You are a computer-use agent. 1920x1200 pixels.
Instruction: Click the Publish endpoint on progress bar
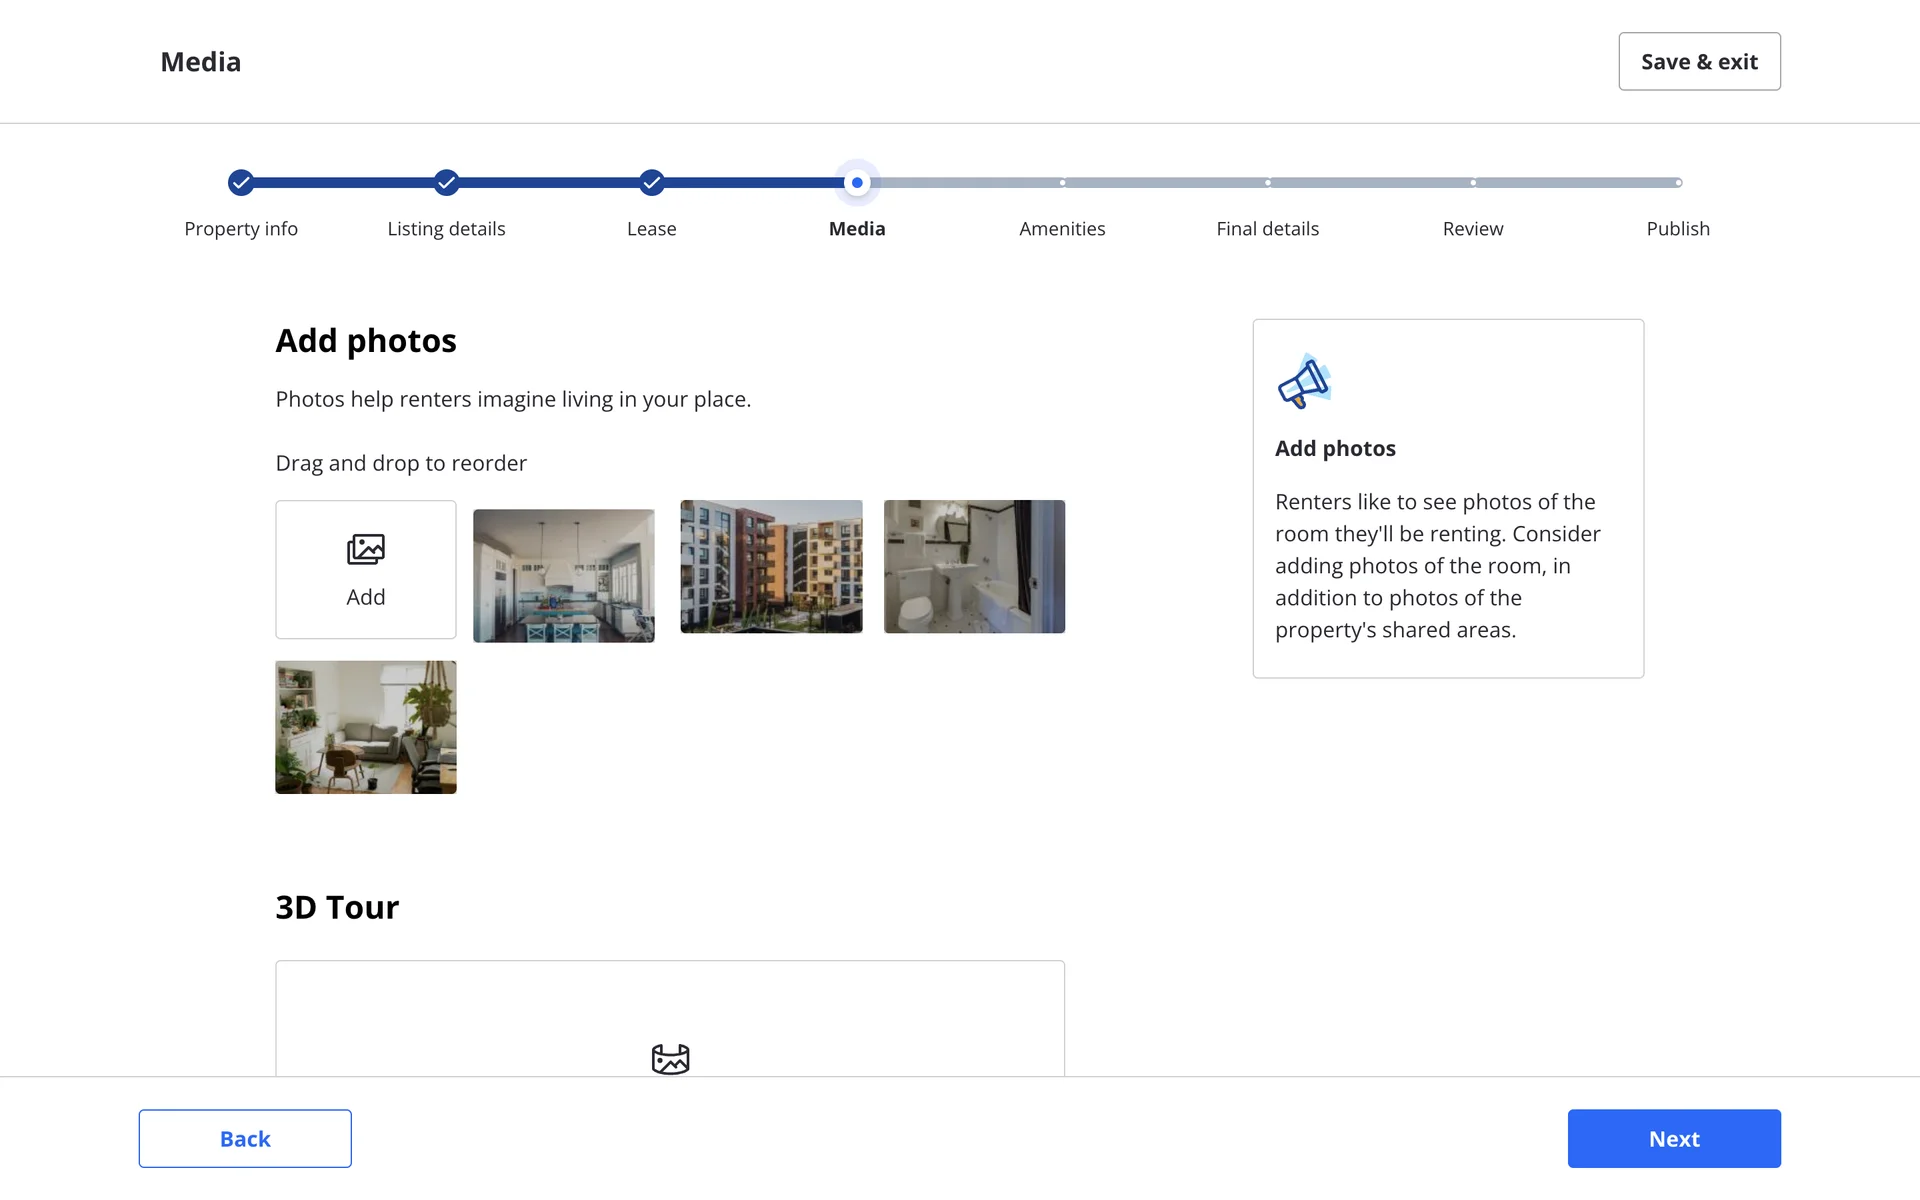1678,183
